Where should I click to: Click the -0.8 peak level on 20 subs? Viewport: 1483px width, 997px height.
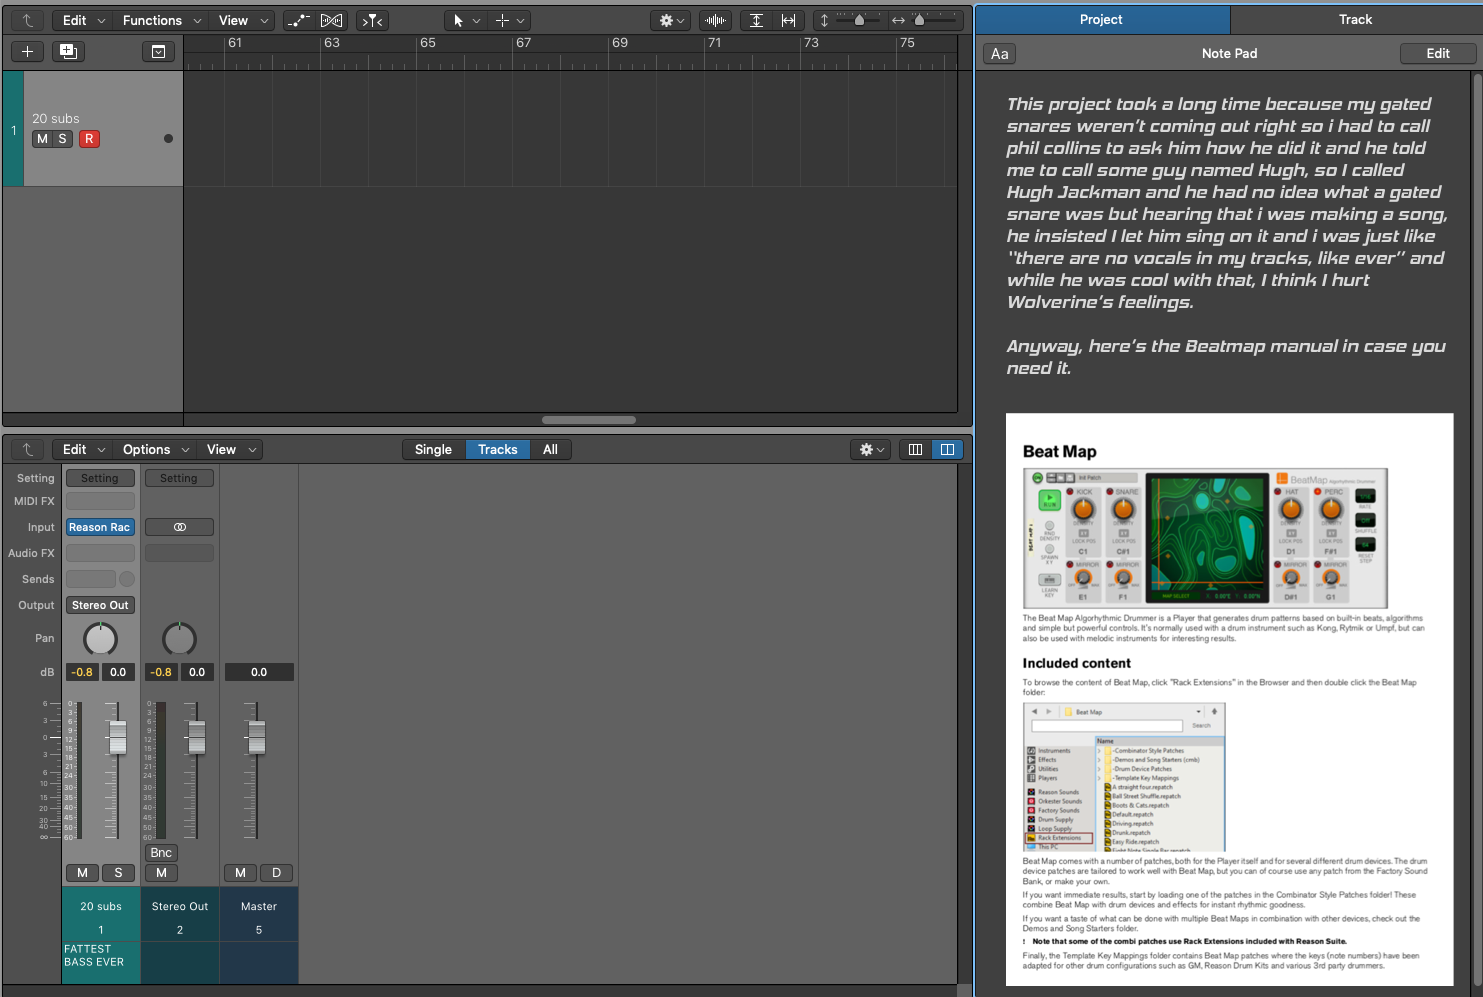[82, 672]
